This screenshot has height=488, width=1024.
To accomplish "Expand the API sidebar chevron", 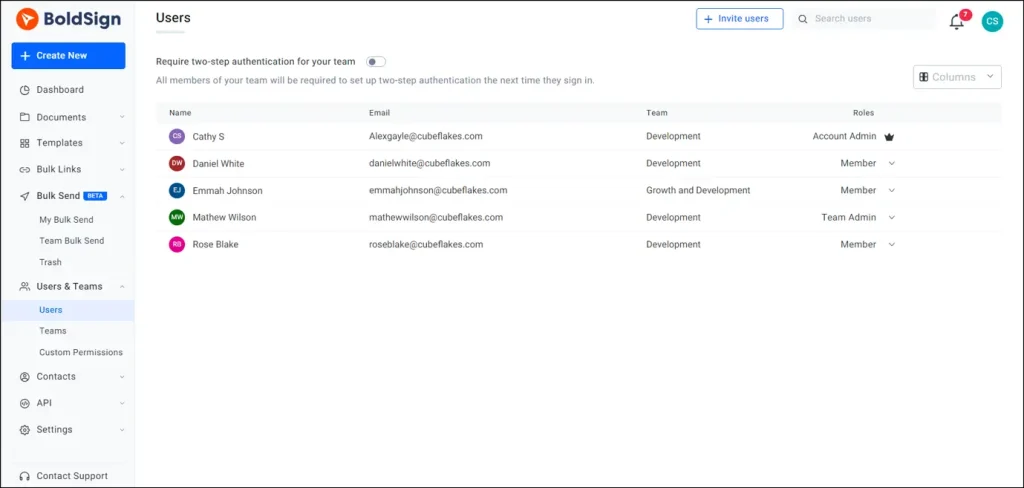I will pyautogui.click(x=122, y=403).
